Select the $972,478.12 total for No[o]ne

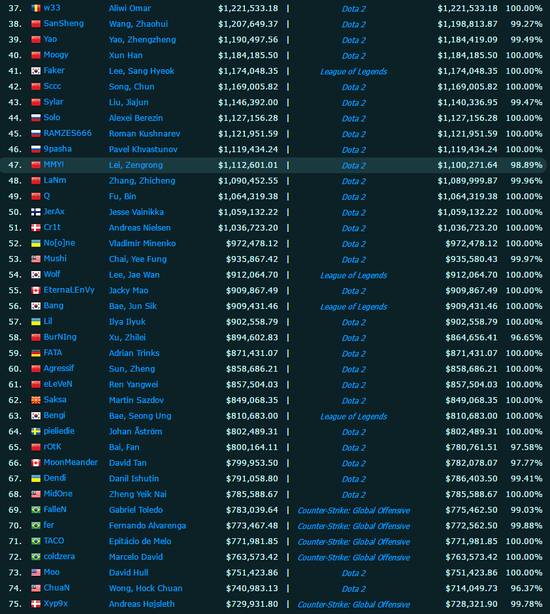[252, 243]
